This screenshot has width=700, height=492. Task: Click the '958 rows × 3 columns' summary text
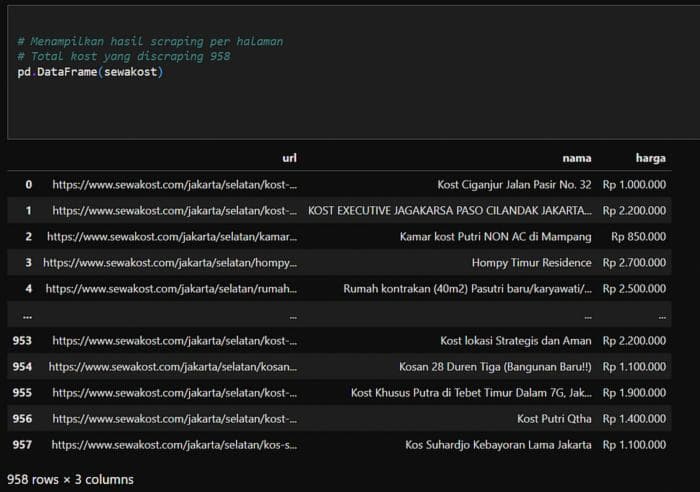point(70,479)
